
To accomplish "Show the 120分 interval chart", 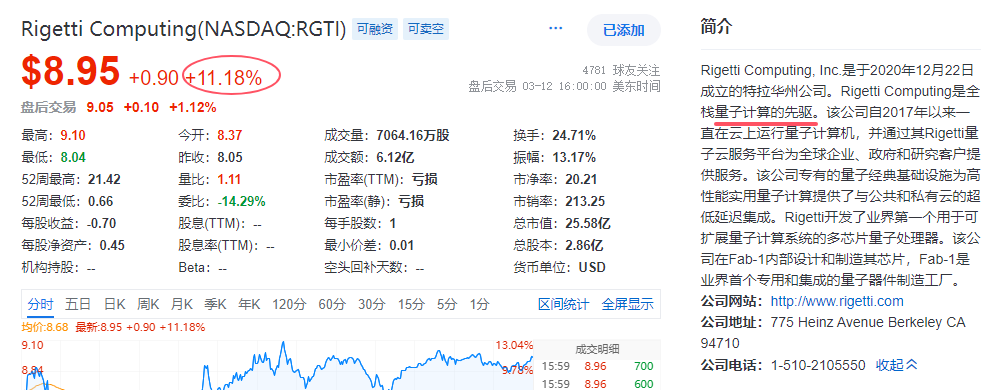I will tap(289, 304).
